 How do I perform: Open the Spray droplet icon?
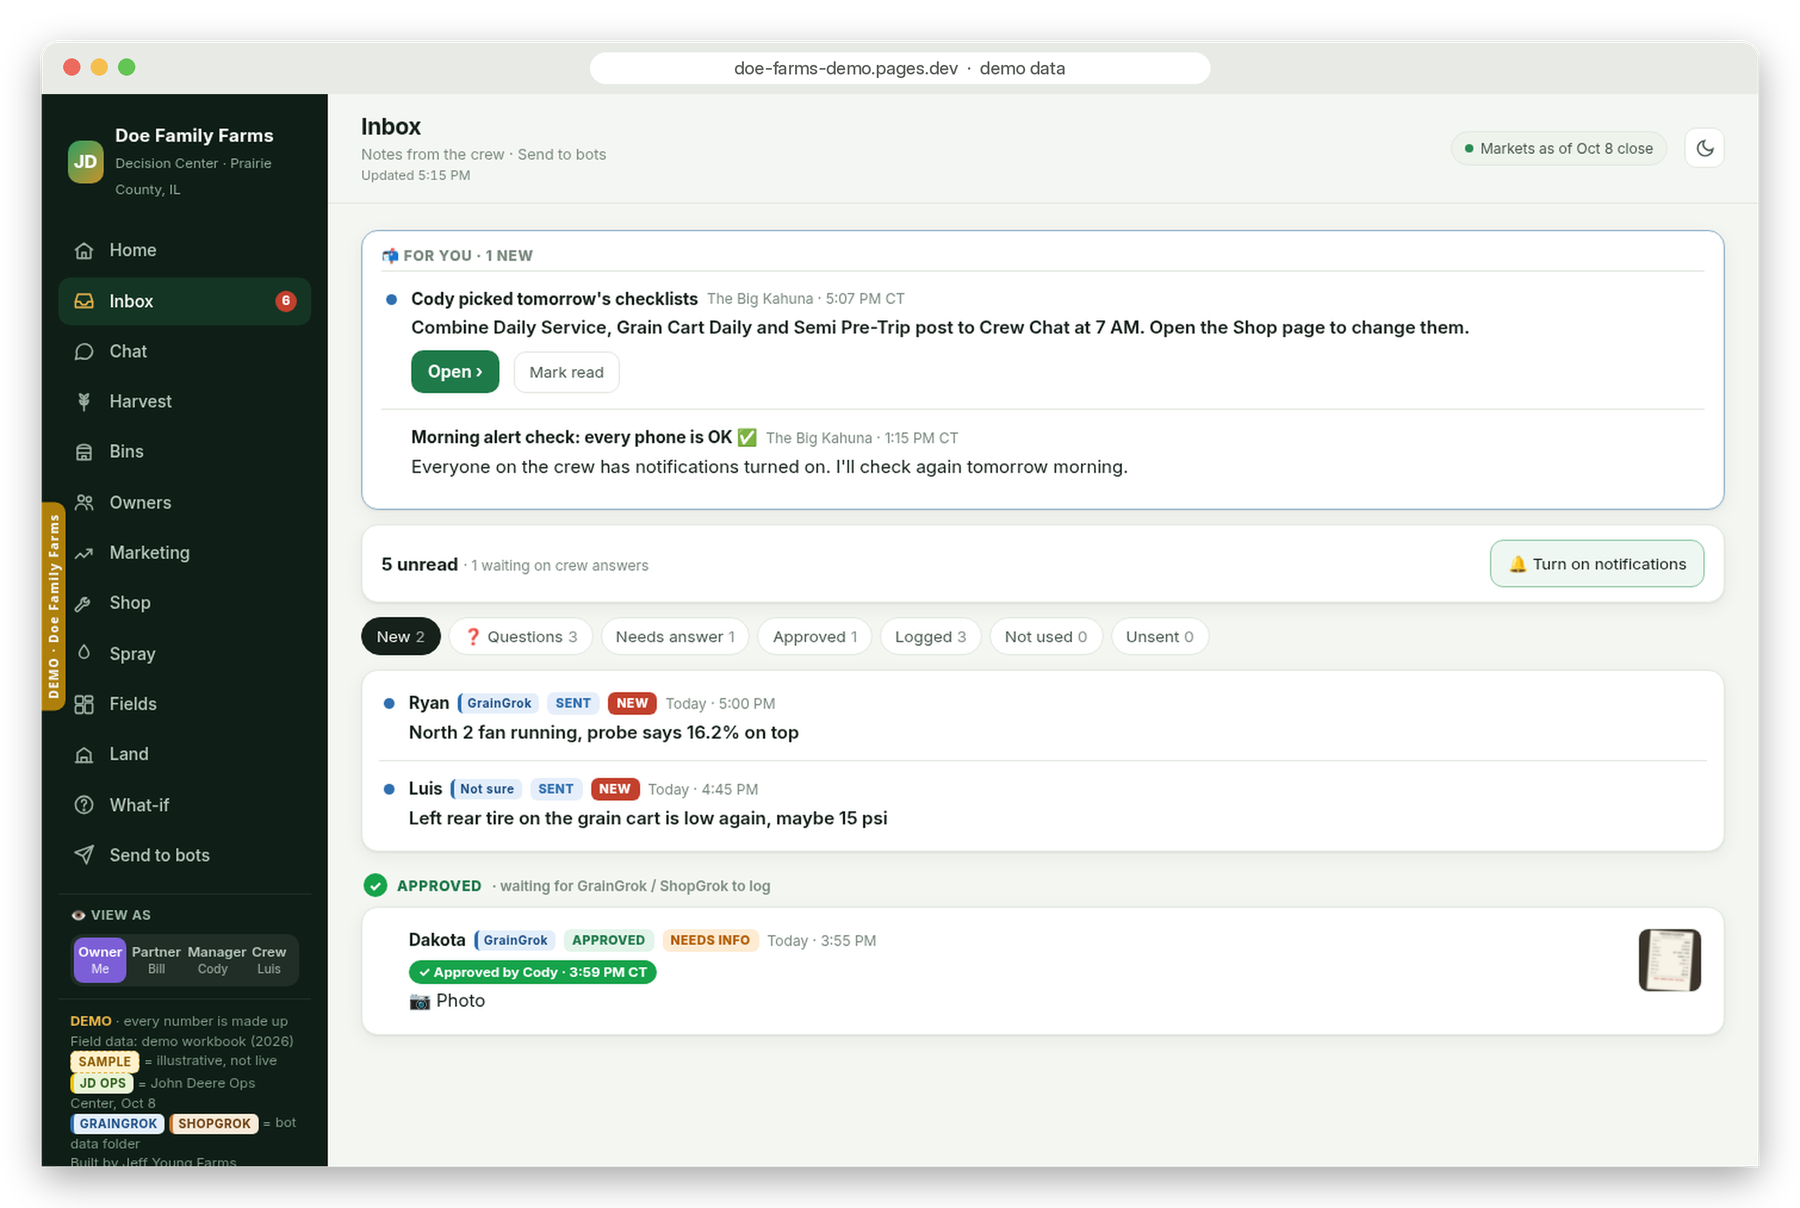[84, 653]
